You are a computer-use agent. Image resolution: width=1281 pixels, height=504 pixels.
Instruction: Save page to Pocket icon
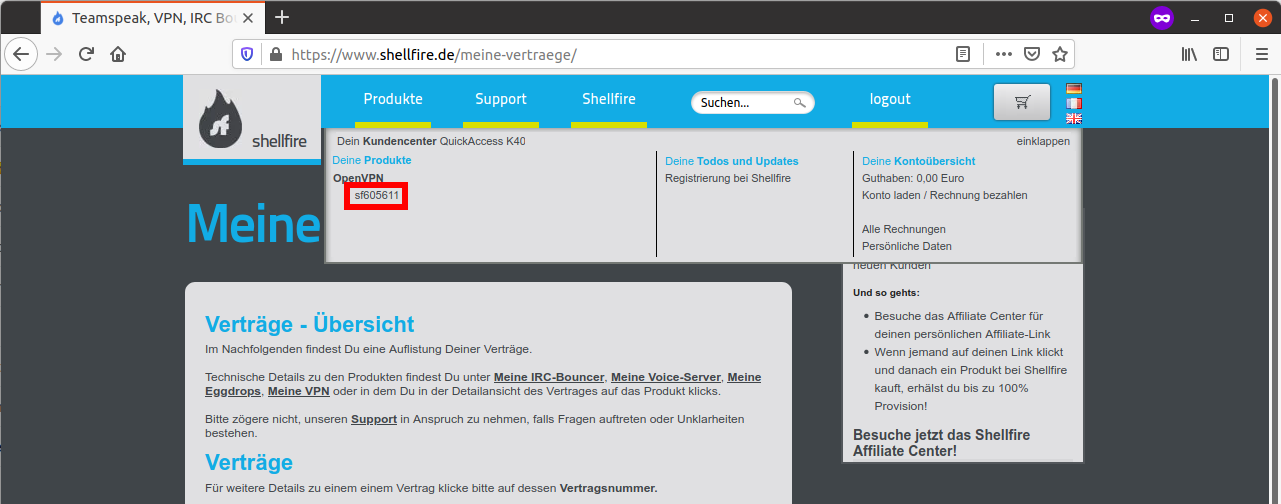(1032, 54)
